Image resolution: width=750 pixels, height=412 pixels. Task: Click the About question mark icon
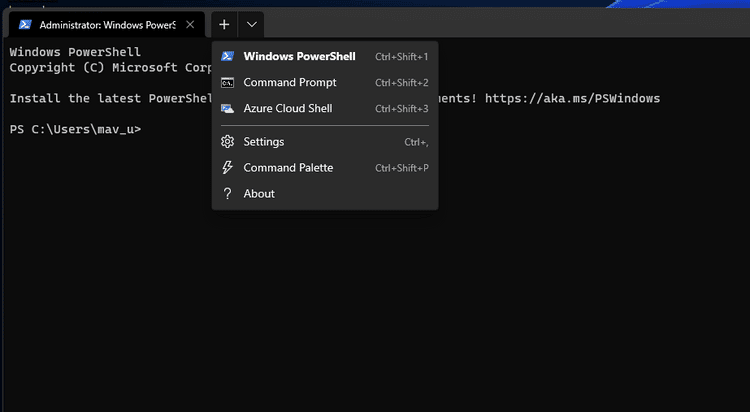click(x=228, y=194)
